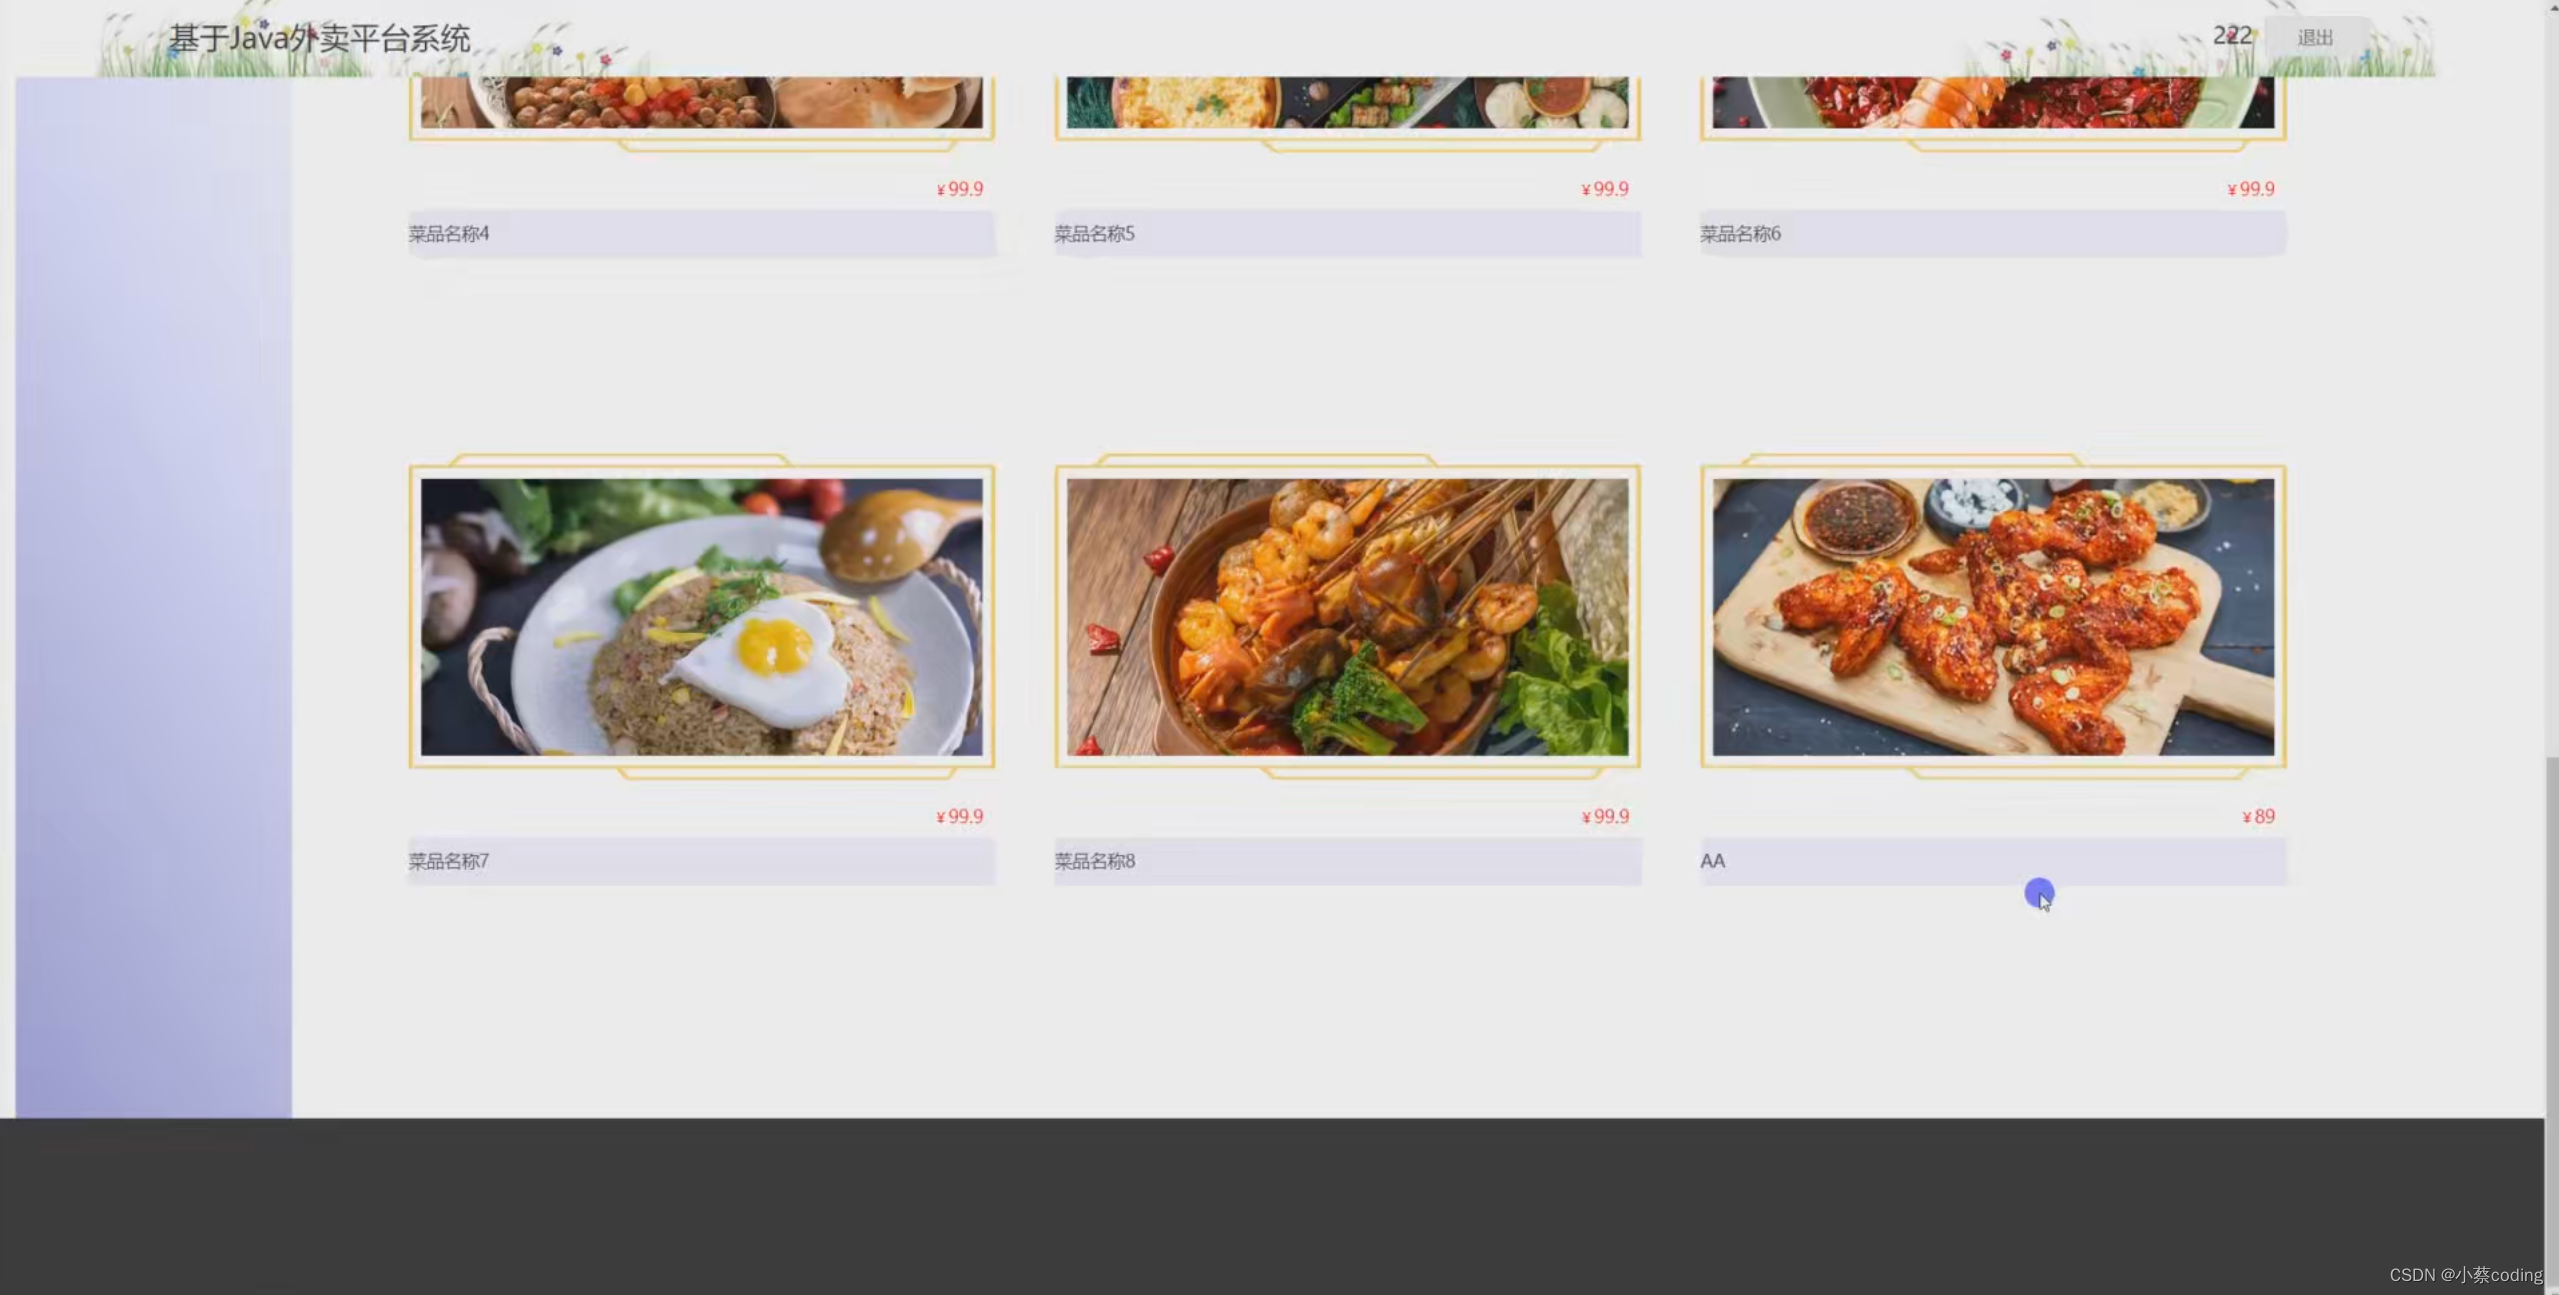Click the ¥99.9 price above 菜品名称8
This screenshot has width=2559, height=1295.
(x=1605, y=817)
